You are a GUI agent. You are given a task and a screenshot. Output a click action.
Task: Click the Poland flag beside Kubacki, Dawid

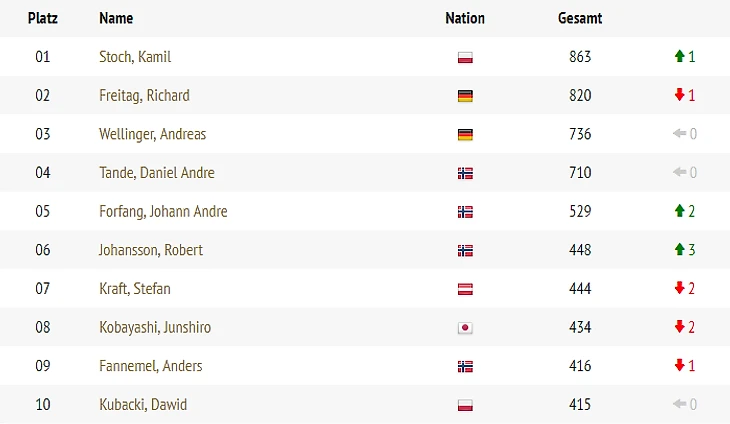465,405
